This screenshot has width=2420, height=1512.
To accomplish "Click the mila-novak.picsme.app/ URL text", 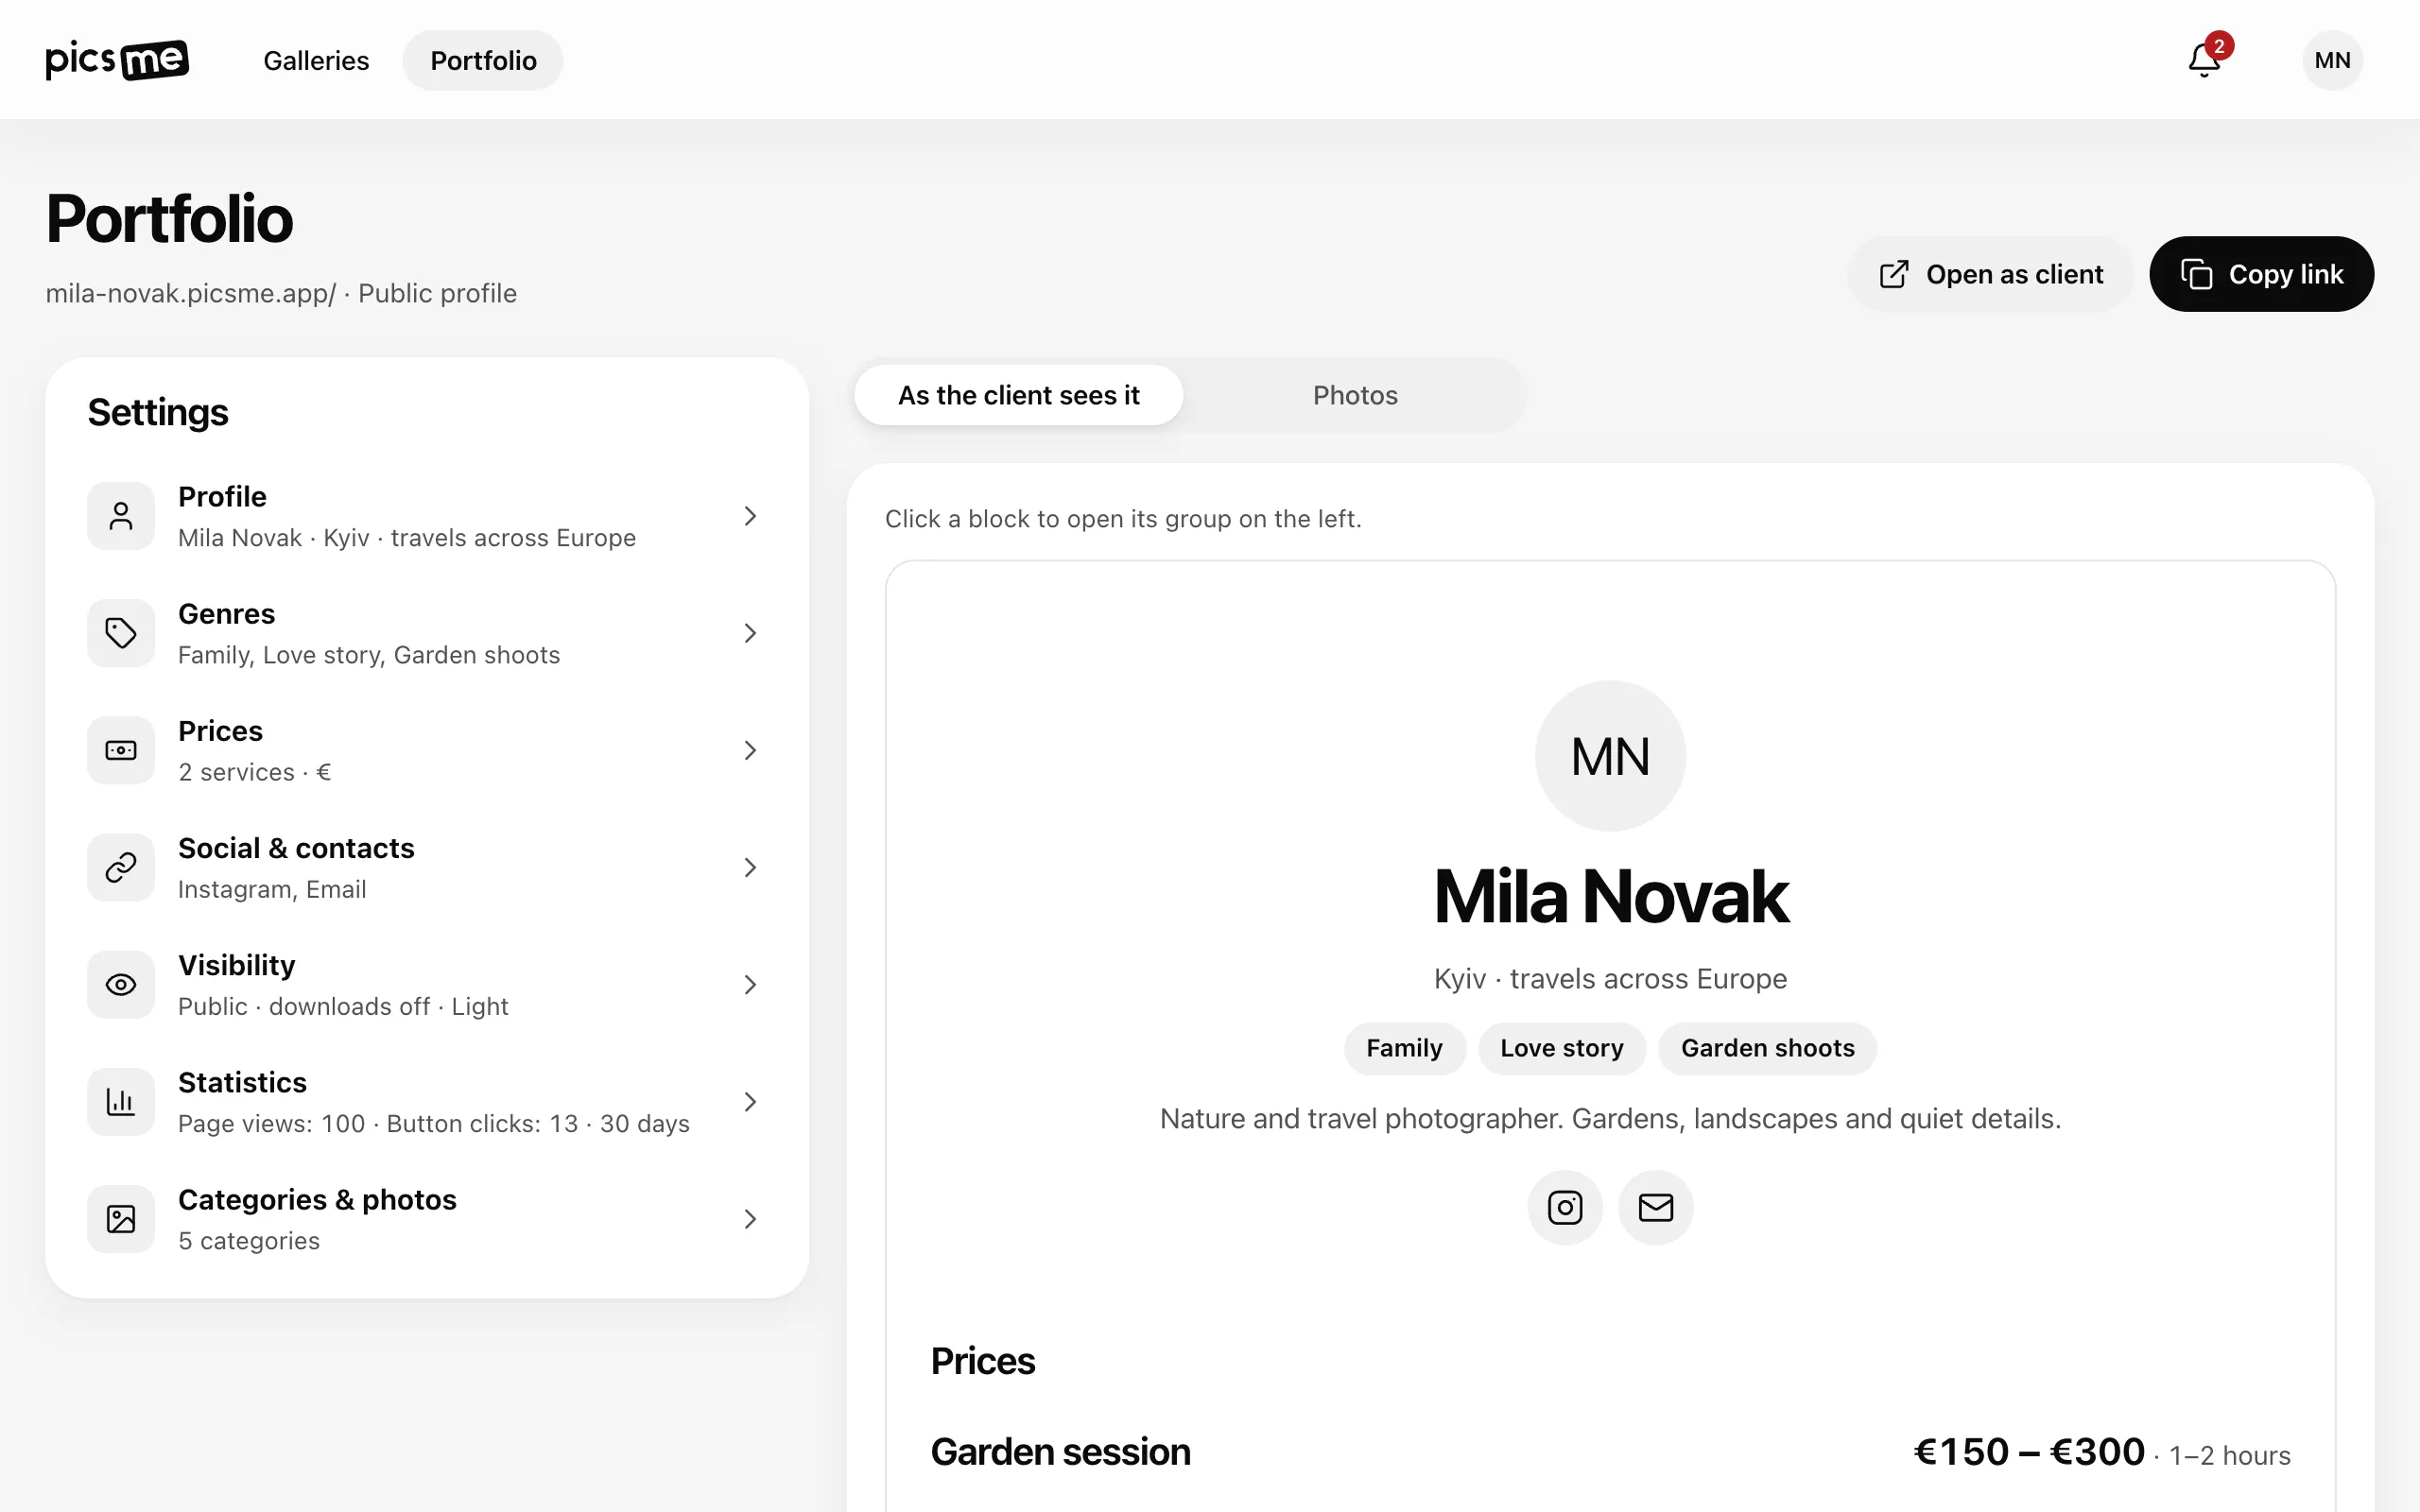I will click(191, 293).
